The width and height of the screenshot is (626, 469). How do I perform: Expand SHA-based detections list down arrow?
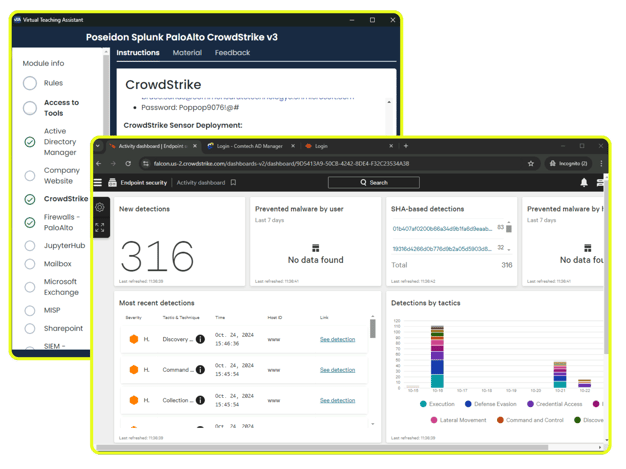point(509,249)
